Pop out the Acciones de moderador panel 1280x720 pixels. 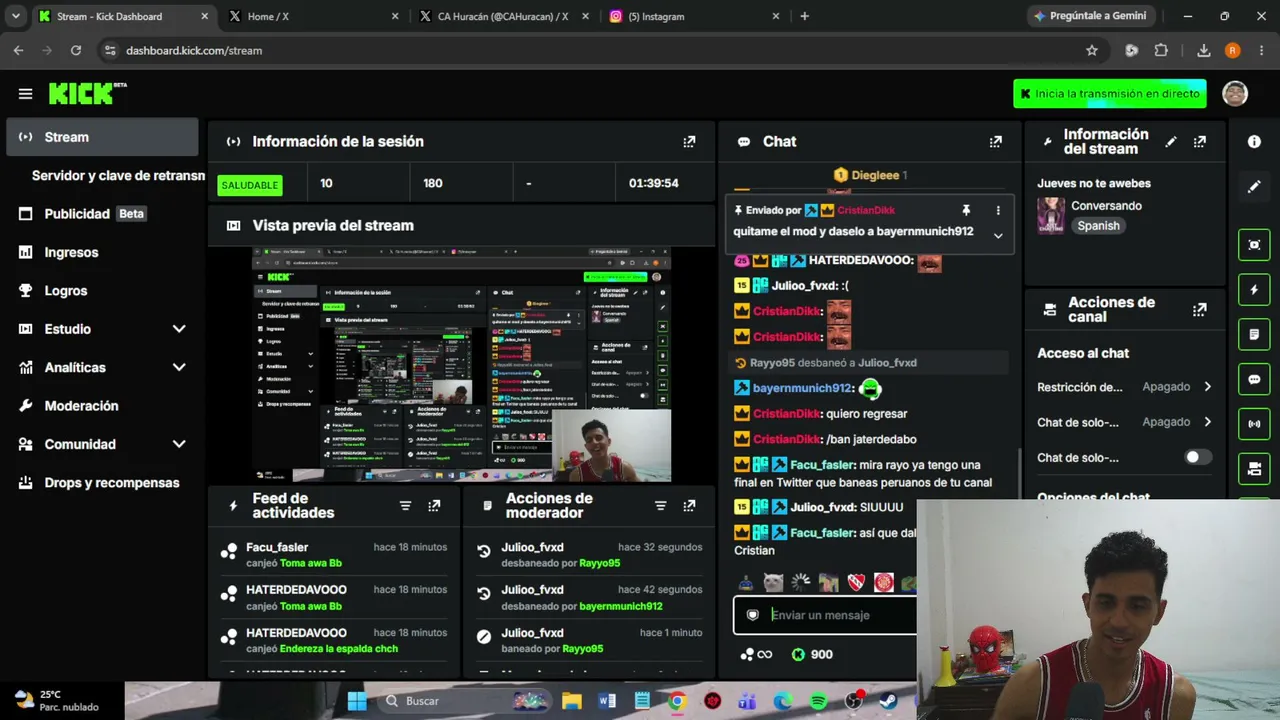[689, 506]
